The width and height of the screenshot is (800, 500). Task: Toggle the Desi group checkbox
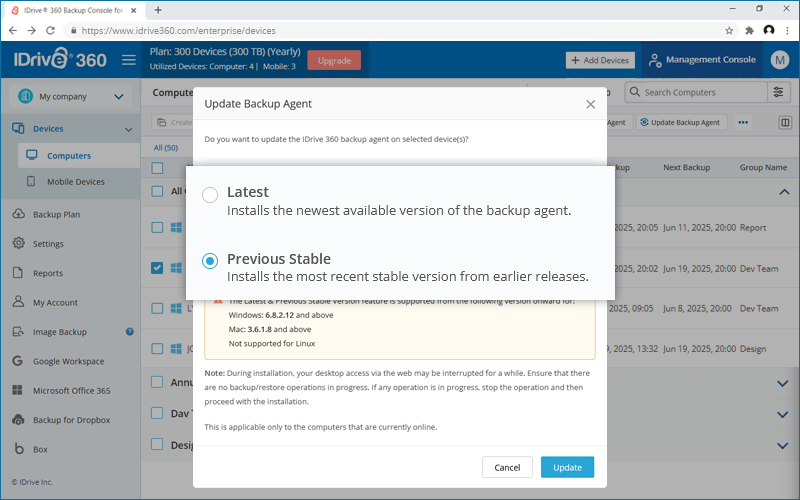pyautogui.click(x=157, y=444)
